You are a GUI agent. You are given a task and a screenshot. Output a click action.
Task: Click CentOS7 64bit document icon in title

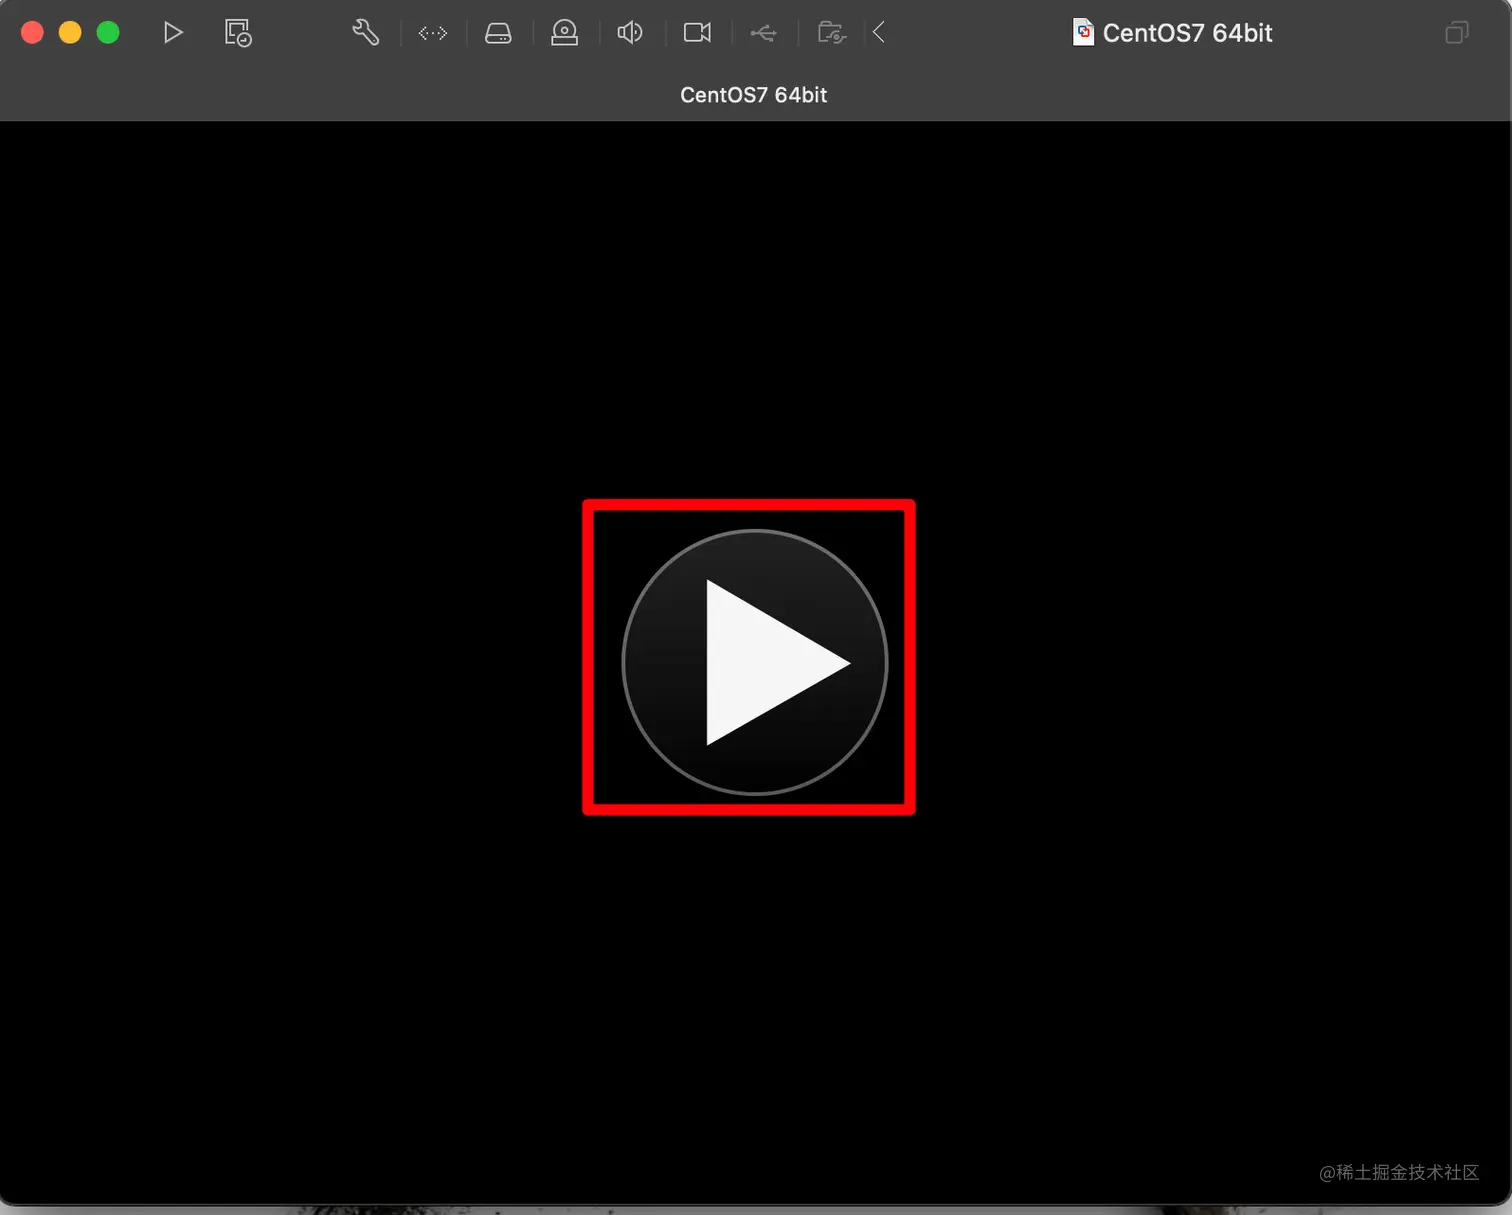point(1083,33)
